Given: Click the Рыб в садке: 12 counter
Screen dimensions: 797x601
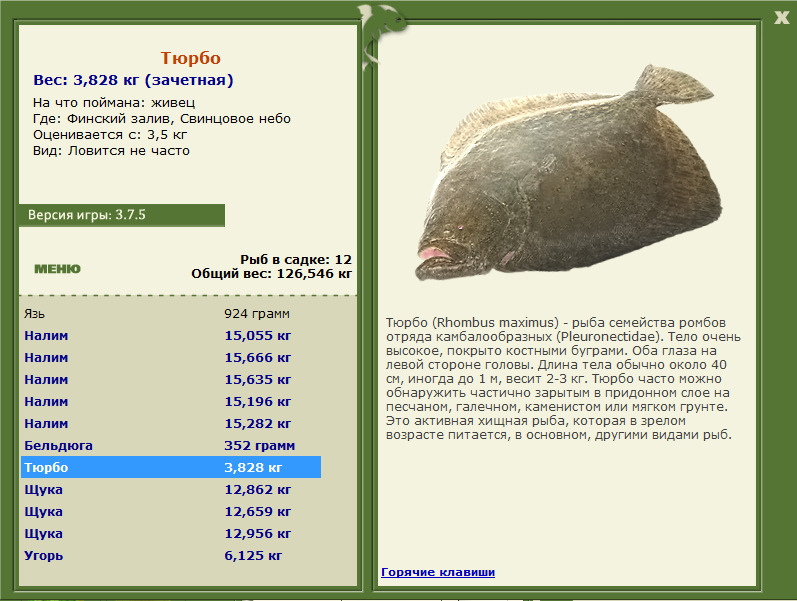Looking at the screenshot, I should coord(296,259).
